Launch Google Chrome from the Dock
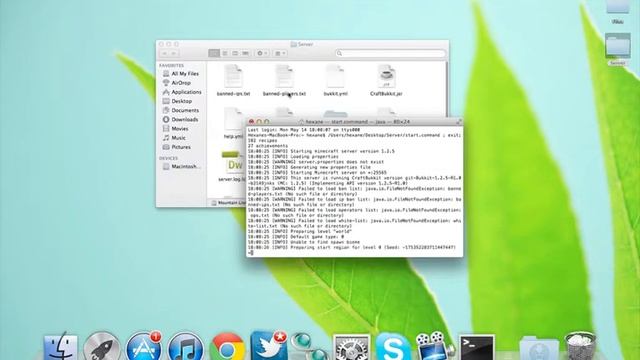Screen dimensions: 640x360 pyautogui.click(x=227, y=348)
